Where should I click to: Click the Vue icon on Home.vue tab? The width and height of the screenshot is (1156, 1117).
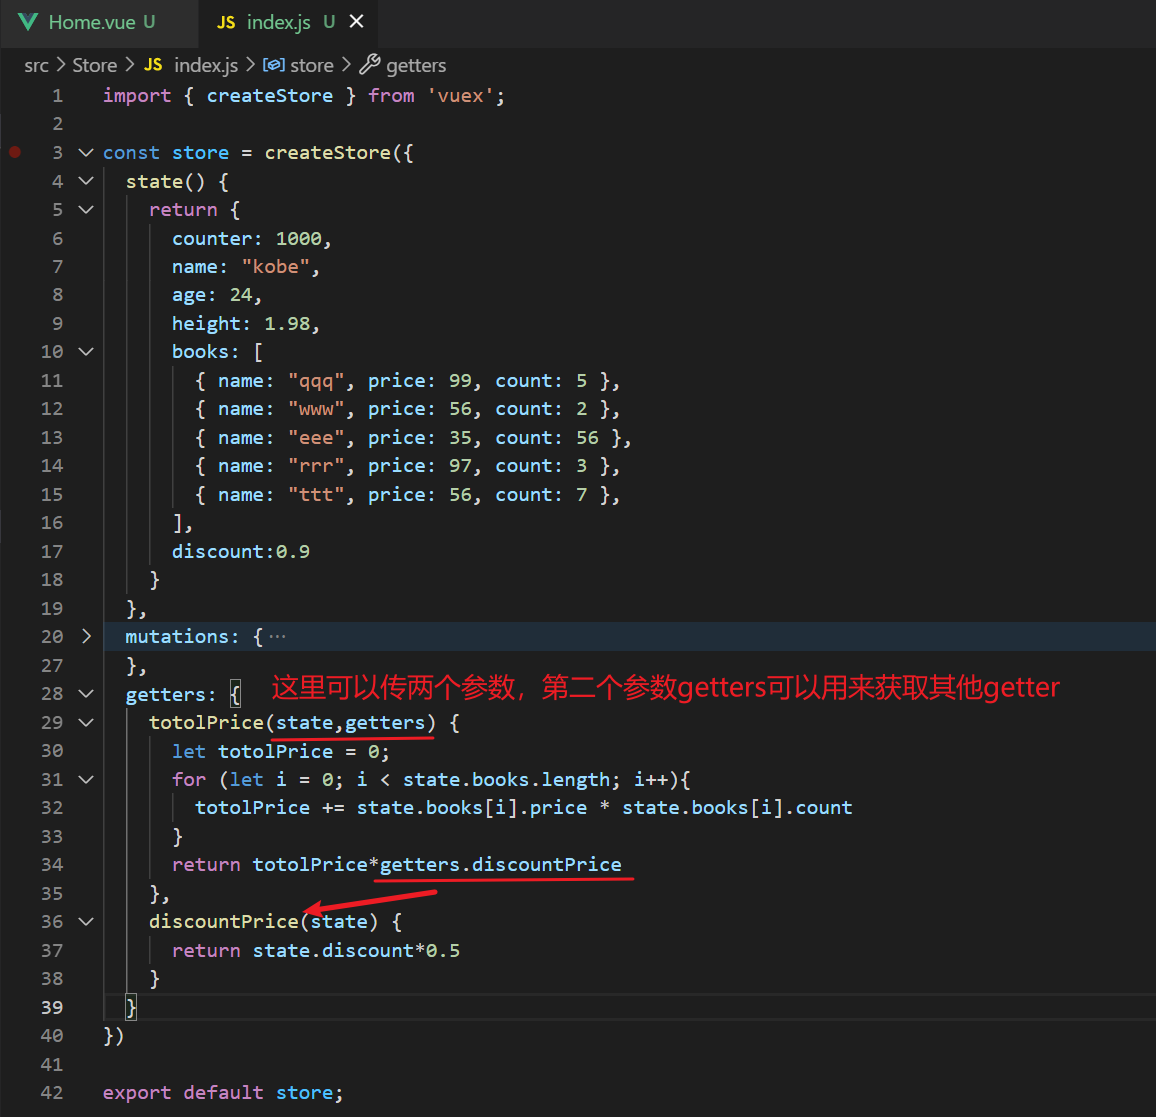pos(28,22)
